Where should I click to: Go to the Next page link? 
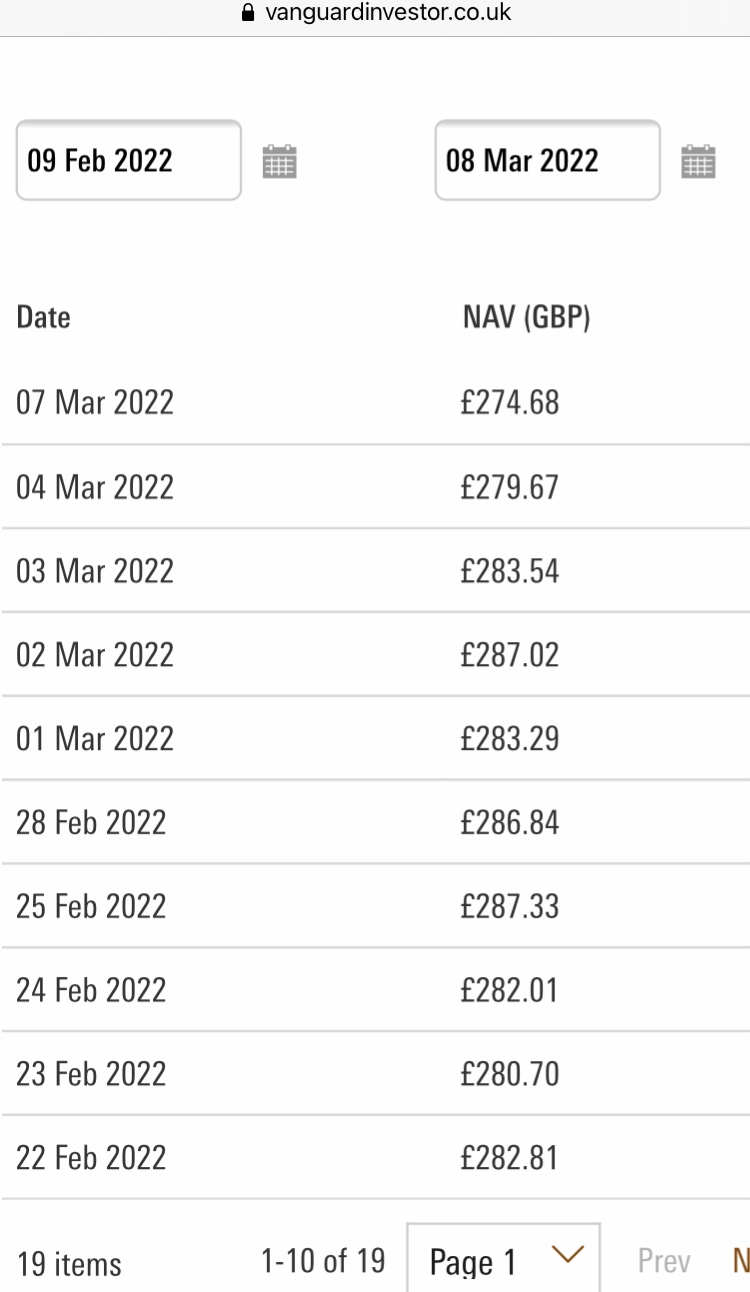741,1262
